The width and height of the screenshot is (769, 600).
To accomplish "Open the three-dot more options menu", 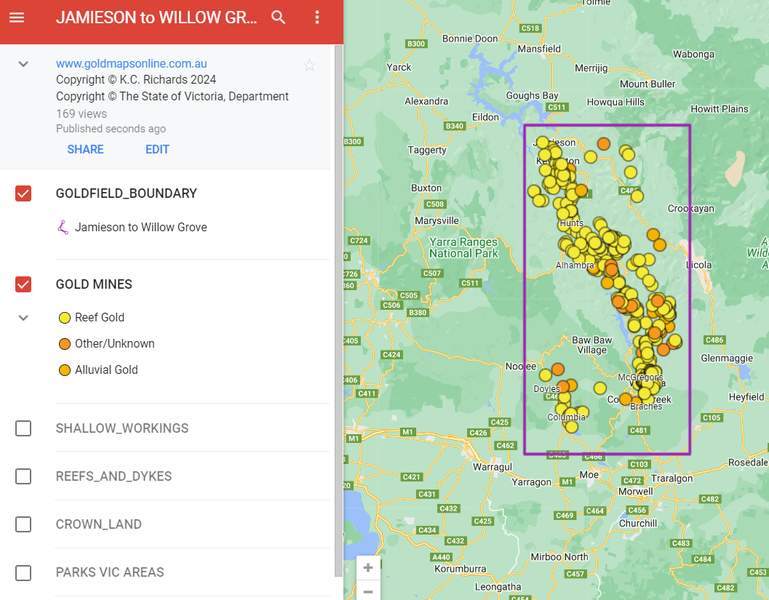I will 317,18.
